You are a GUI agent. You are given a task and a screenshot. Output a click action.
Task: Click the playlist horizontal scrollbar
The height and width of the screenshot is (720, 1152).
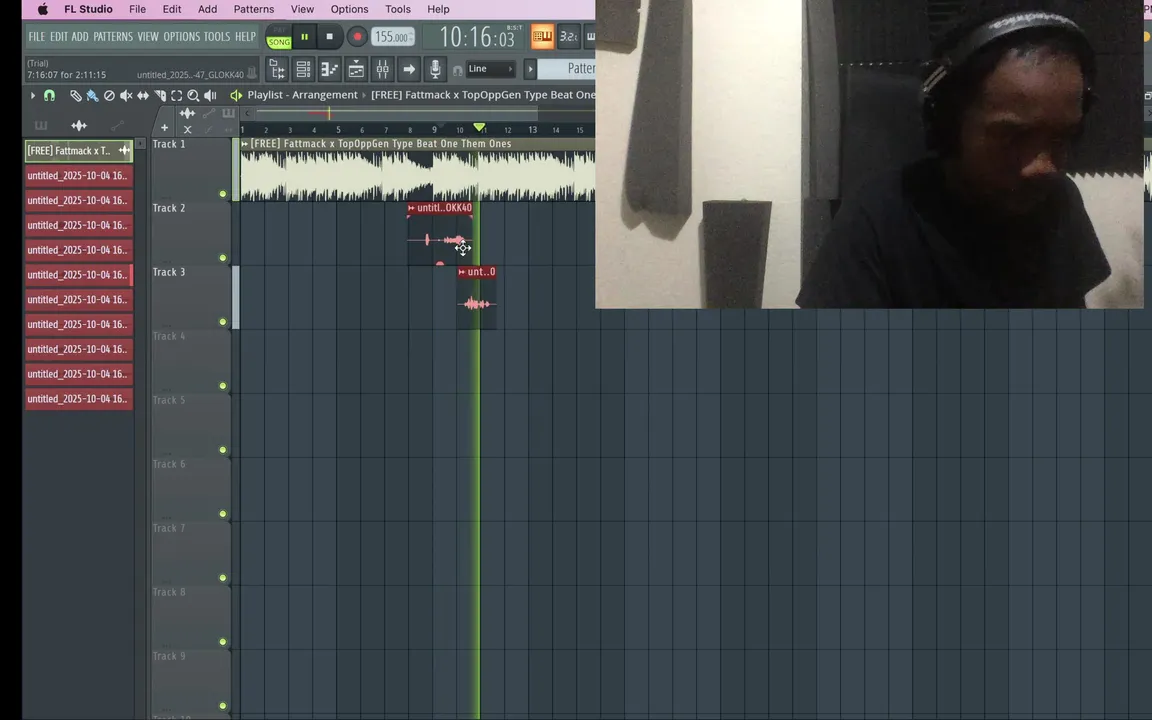tap(397, 113)
